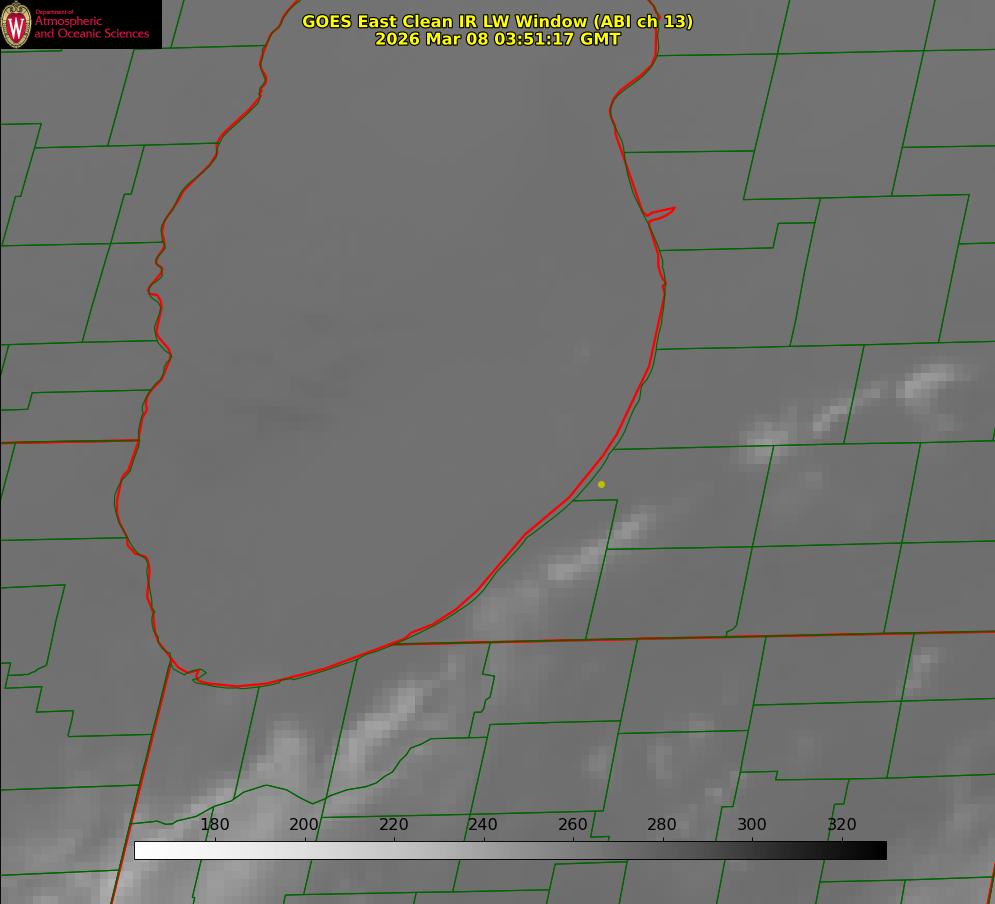Click the 240 colorbar label
The image size is (995, 904).
click(483, 825)
